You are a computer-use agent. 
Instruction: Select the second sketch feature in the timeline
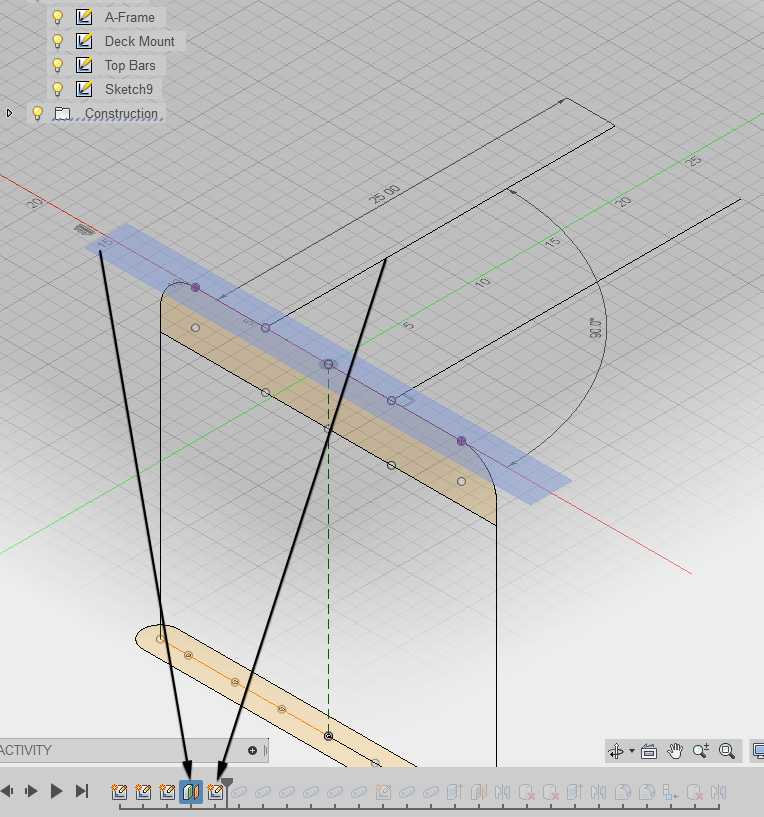pyautogui.click(x=143, y=792)
